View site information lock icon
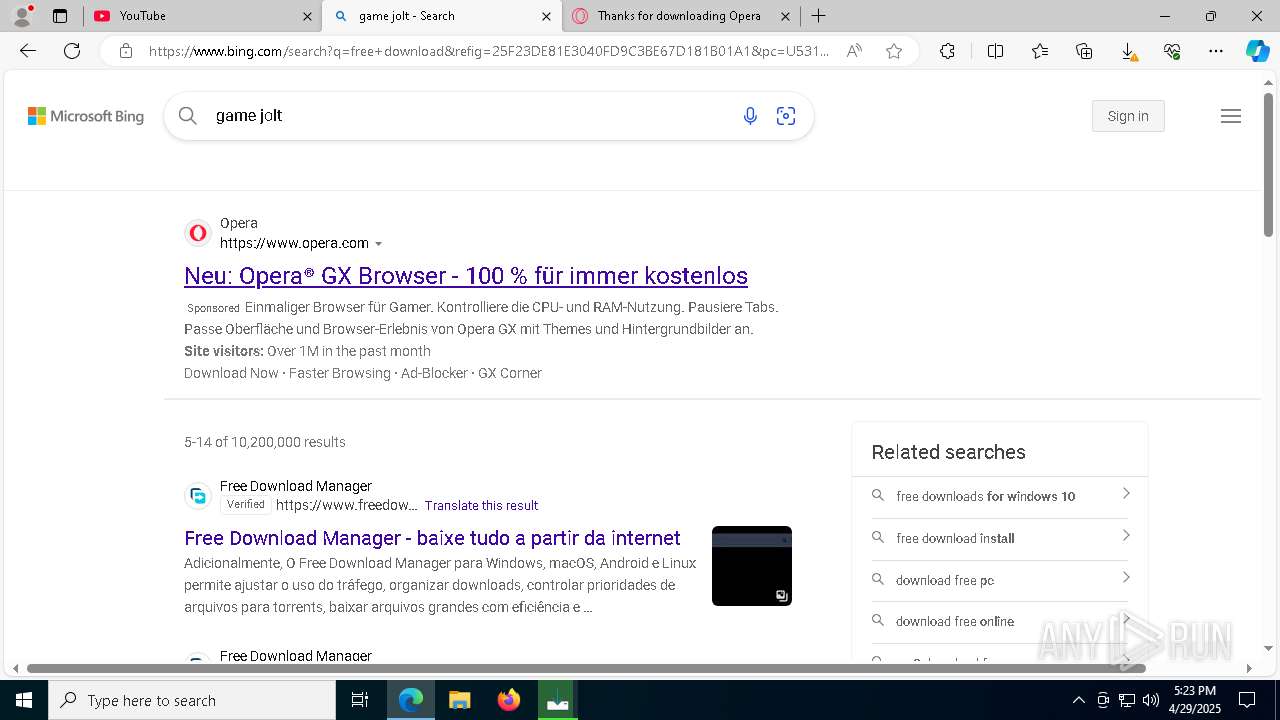Viewport: 1280px width, 720px height. tap(125, 51)
